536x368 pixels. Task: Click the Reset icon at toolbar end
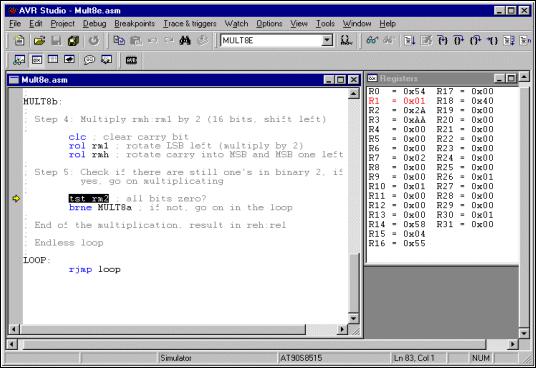pyautogui.click(x=525, y=41)
